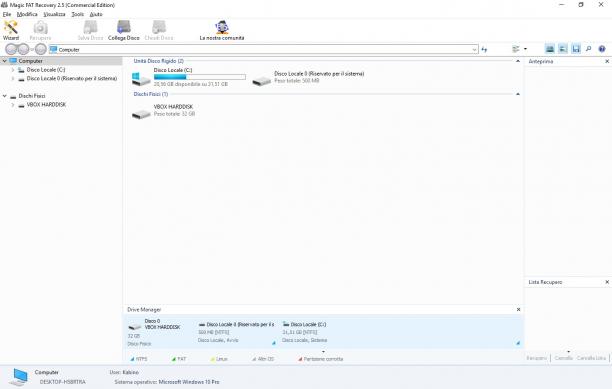Click the Recupera toolbar icon
Viewport: 612px width, 389px height.
40,30
